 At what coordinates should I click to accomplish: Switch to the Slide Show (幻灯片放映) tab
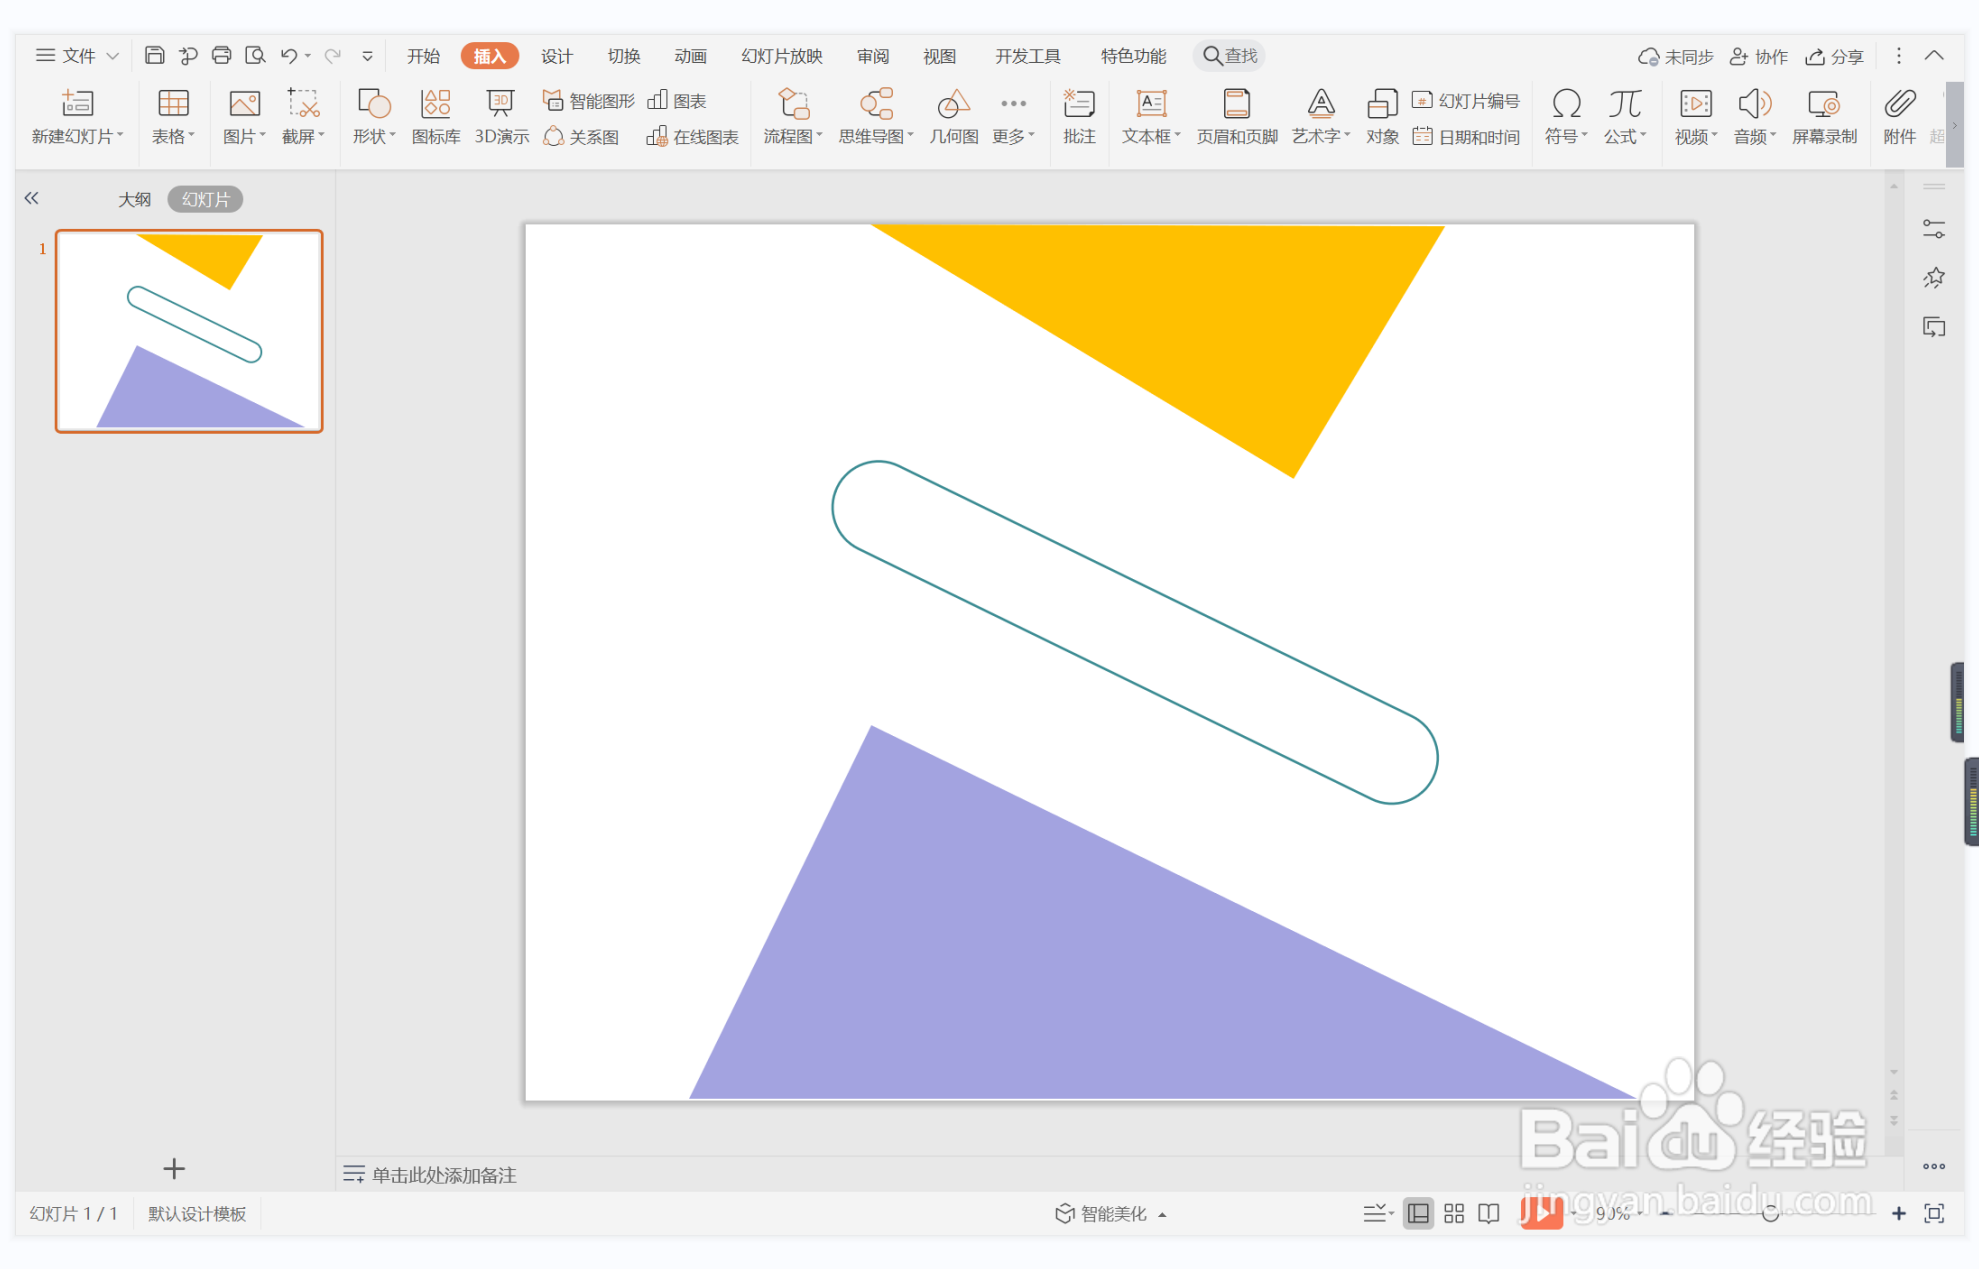pyautogui.click(x=782, y=56)
